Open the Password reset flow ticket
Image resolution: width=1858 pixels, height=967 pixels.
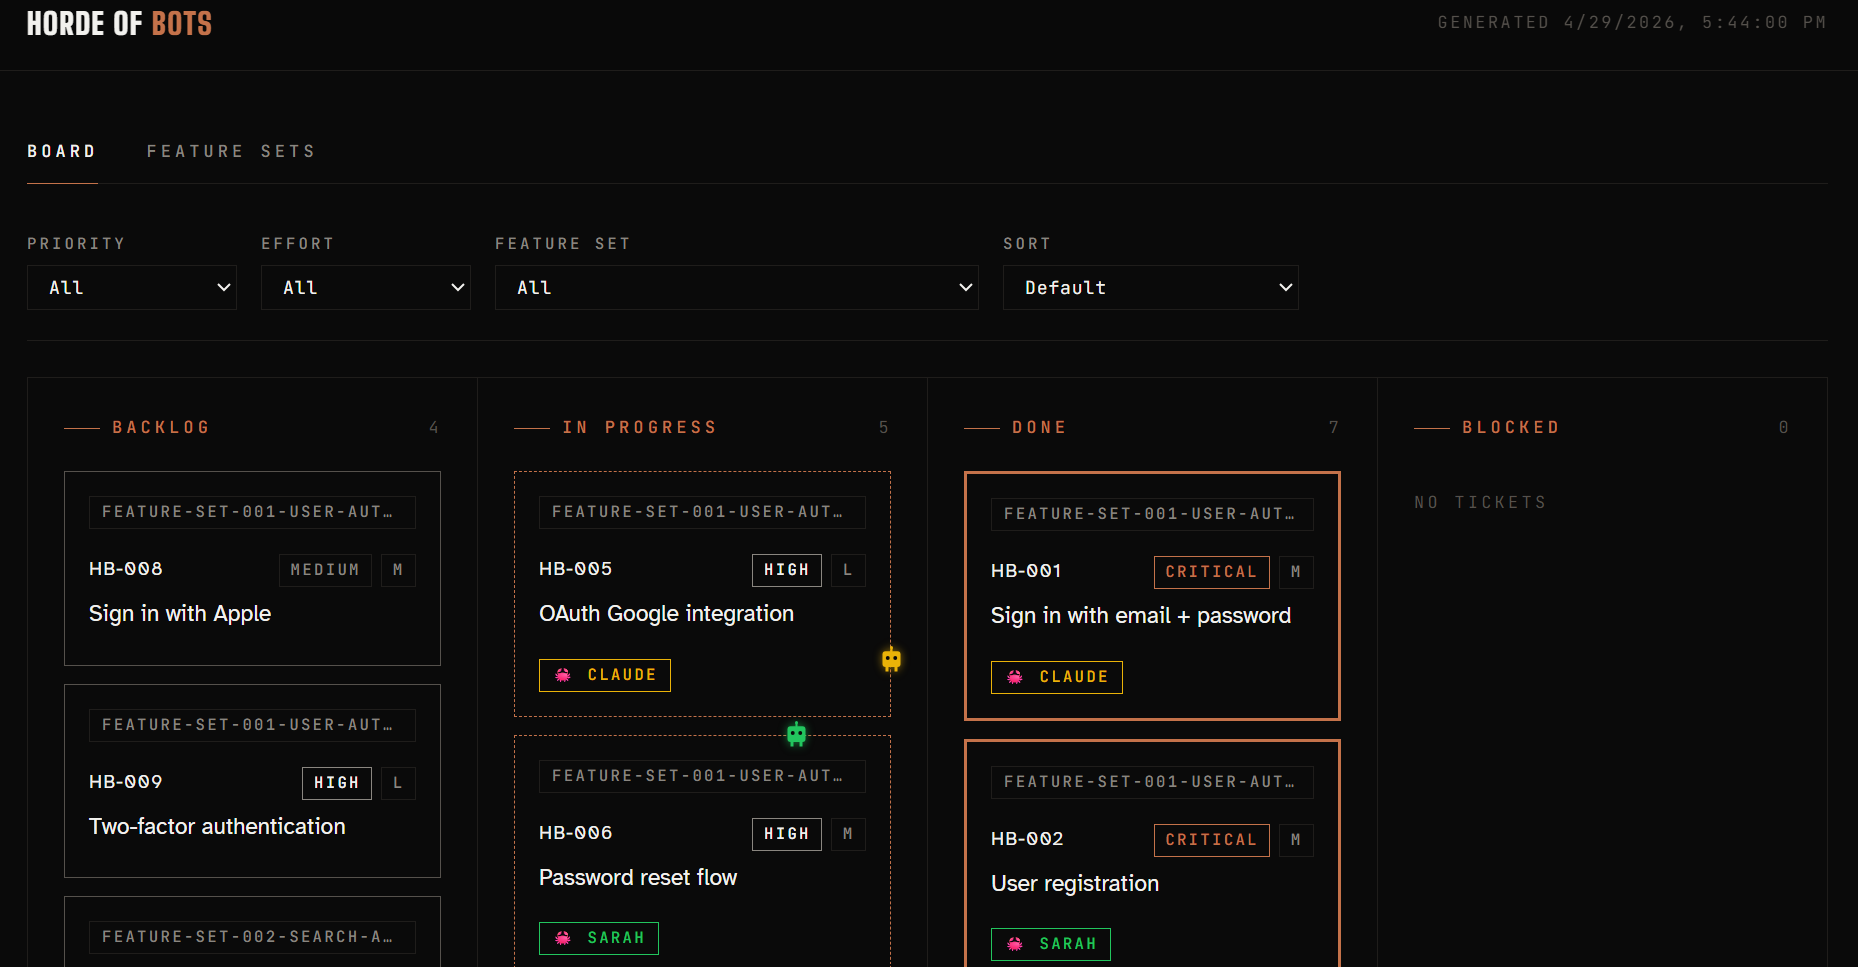[702, 851]
